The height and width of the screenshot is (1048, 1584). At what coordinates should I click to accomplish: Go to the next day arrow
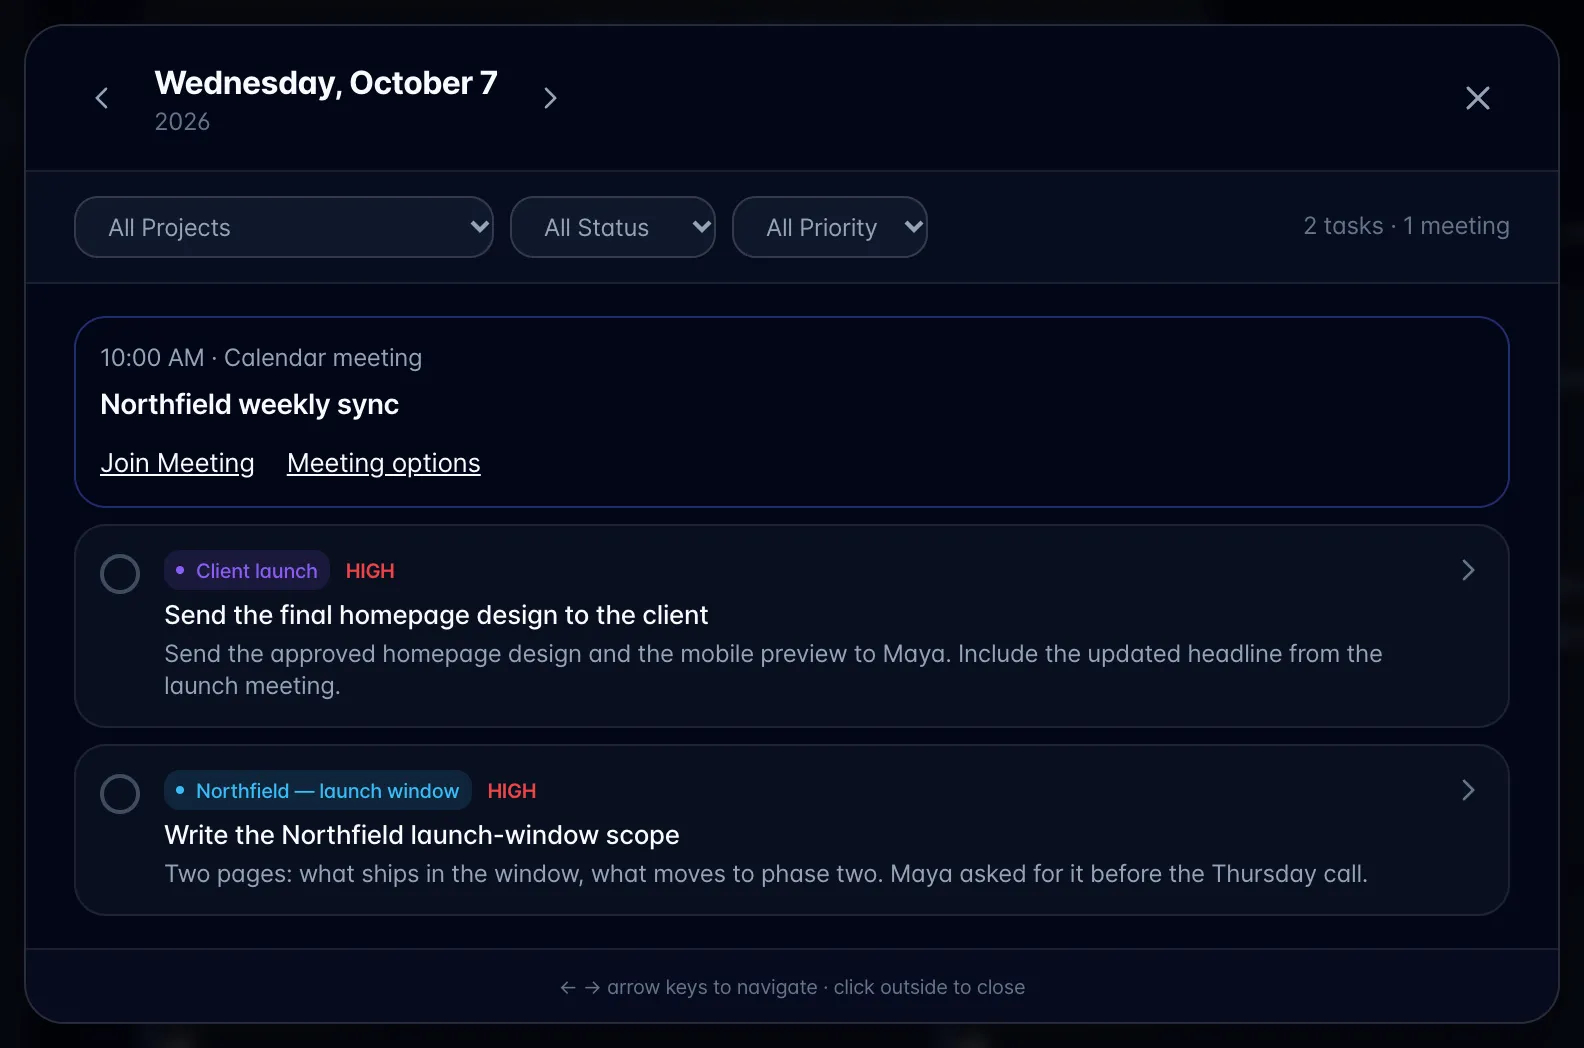[550, 98]
